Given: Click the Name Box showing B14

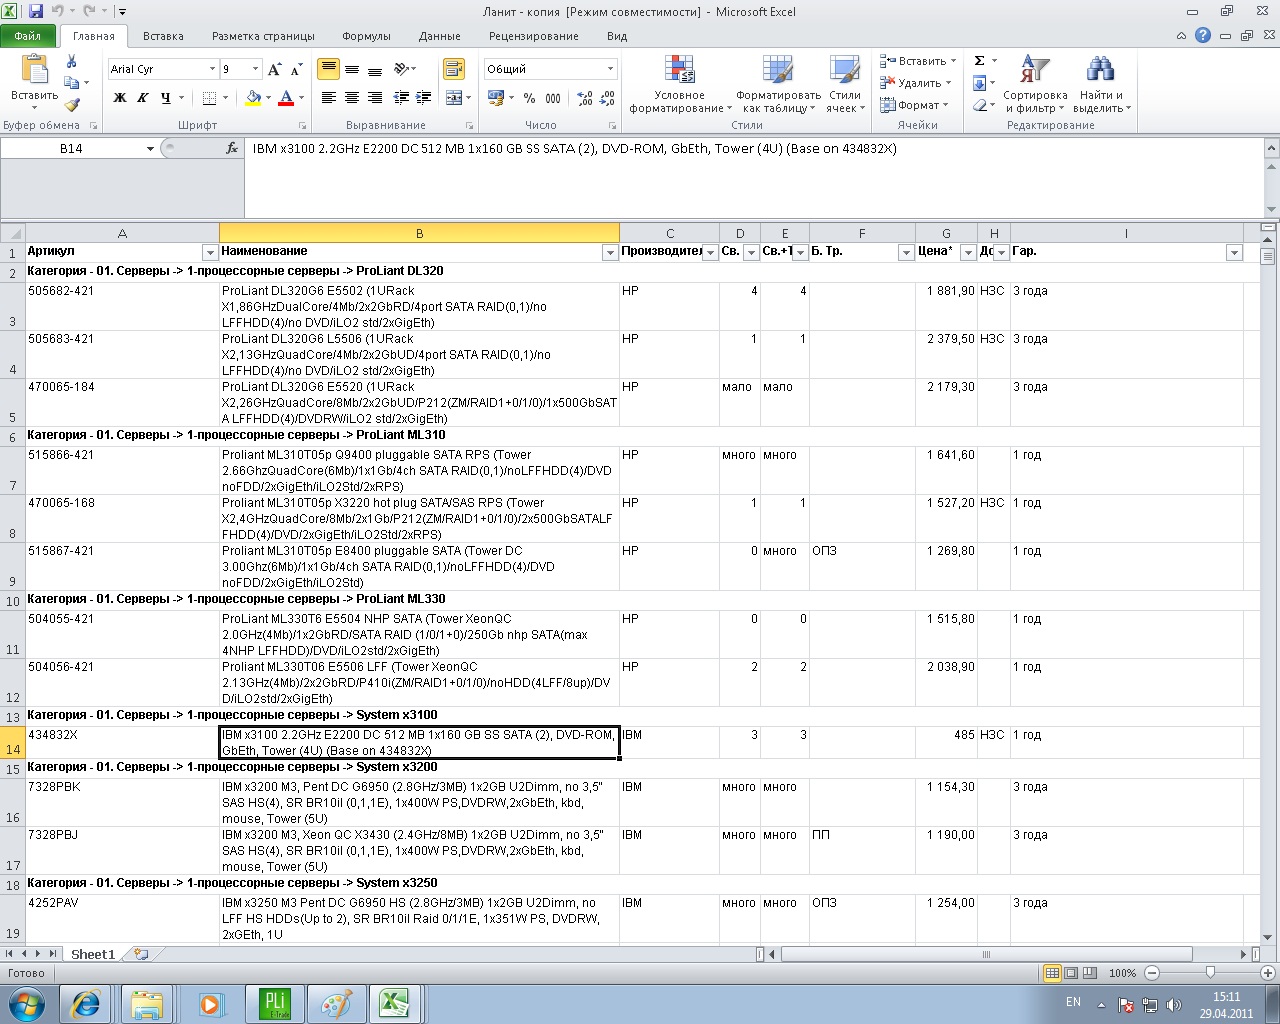Looking at the screenshot, I should tap(72, 149).
